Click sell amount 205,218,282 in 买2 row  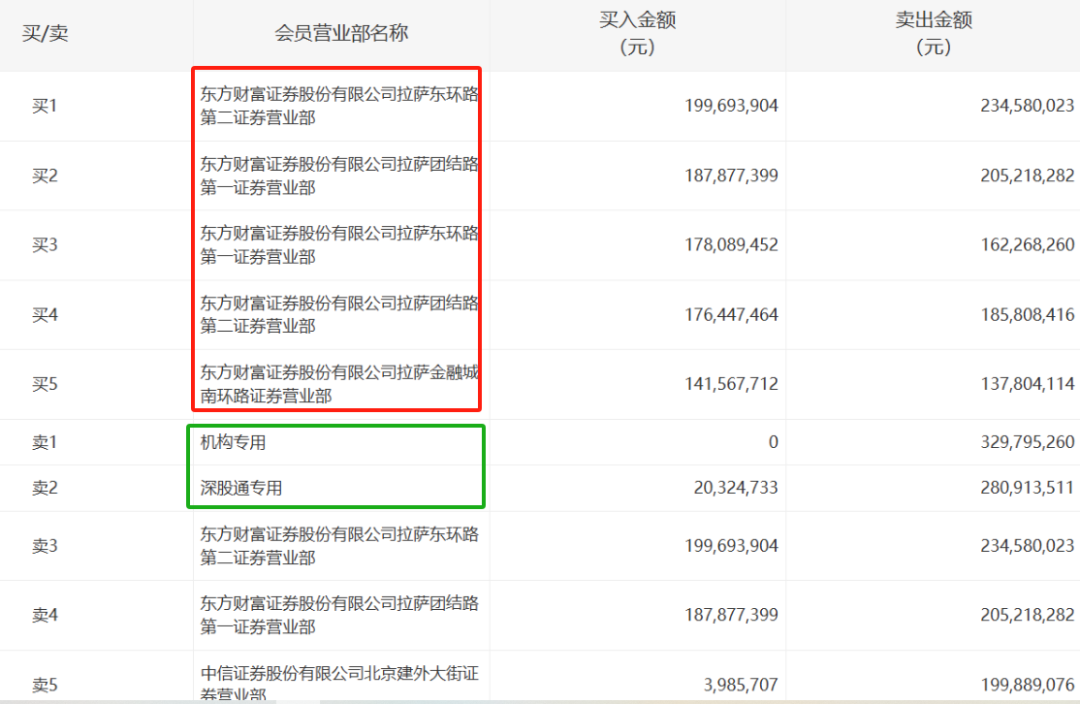pos(1027,176)
